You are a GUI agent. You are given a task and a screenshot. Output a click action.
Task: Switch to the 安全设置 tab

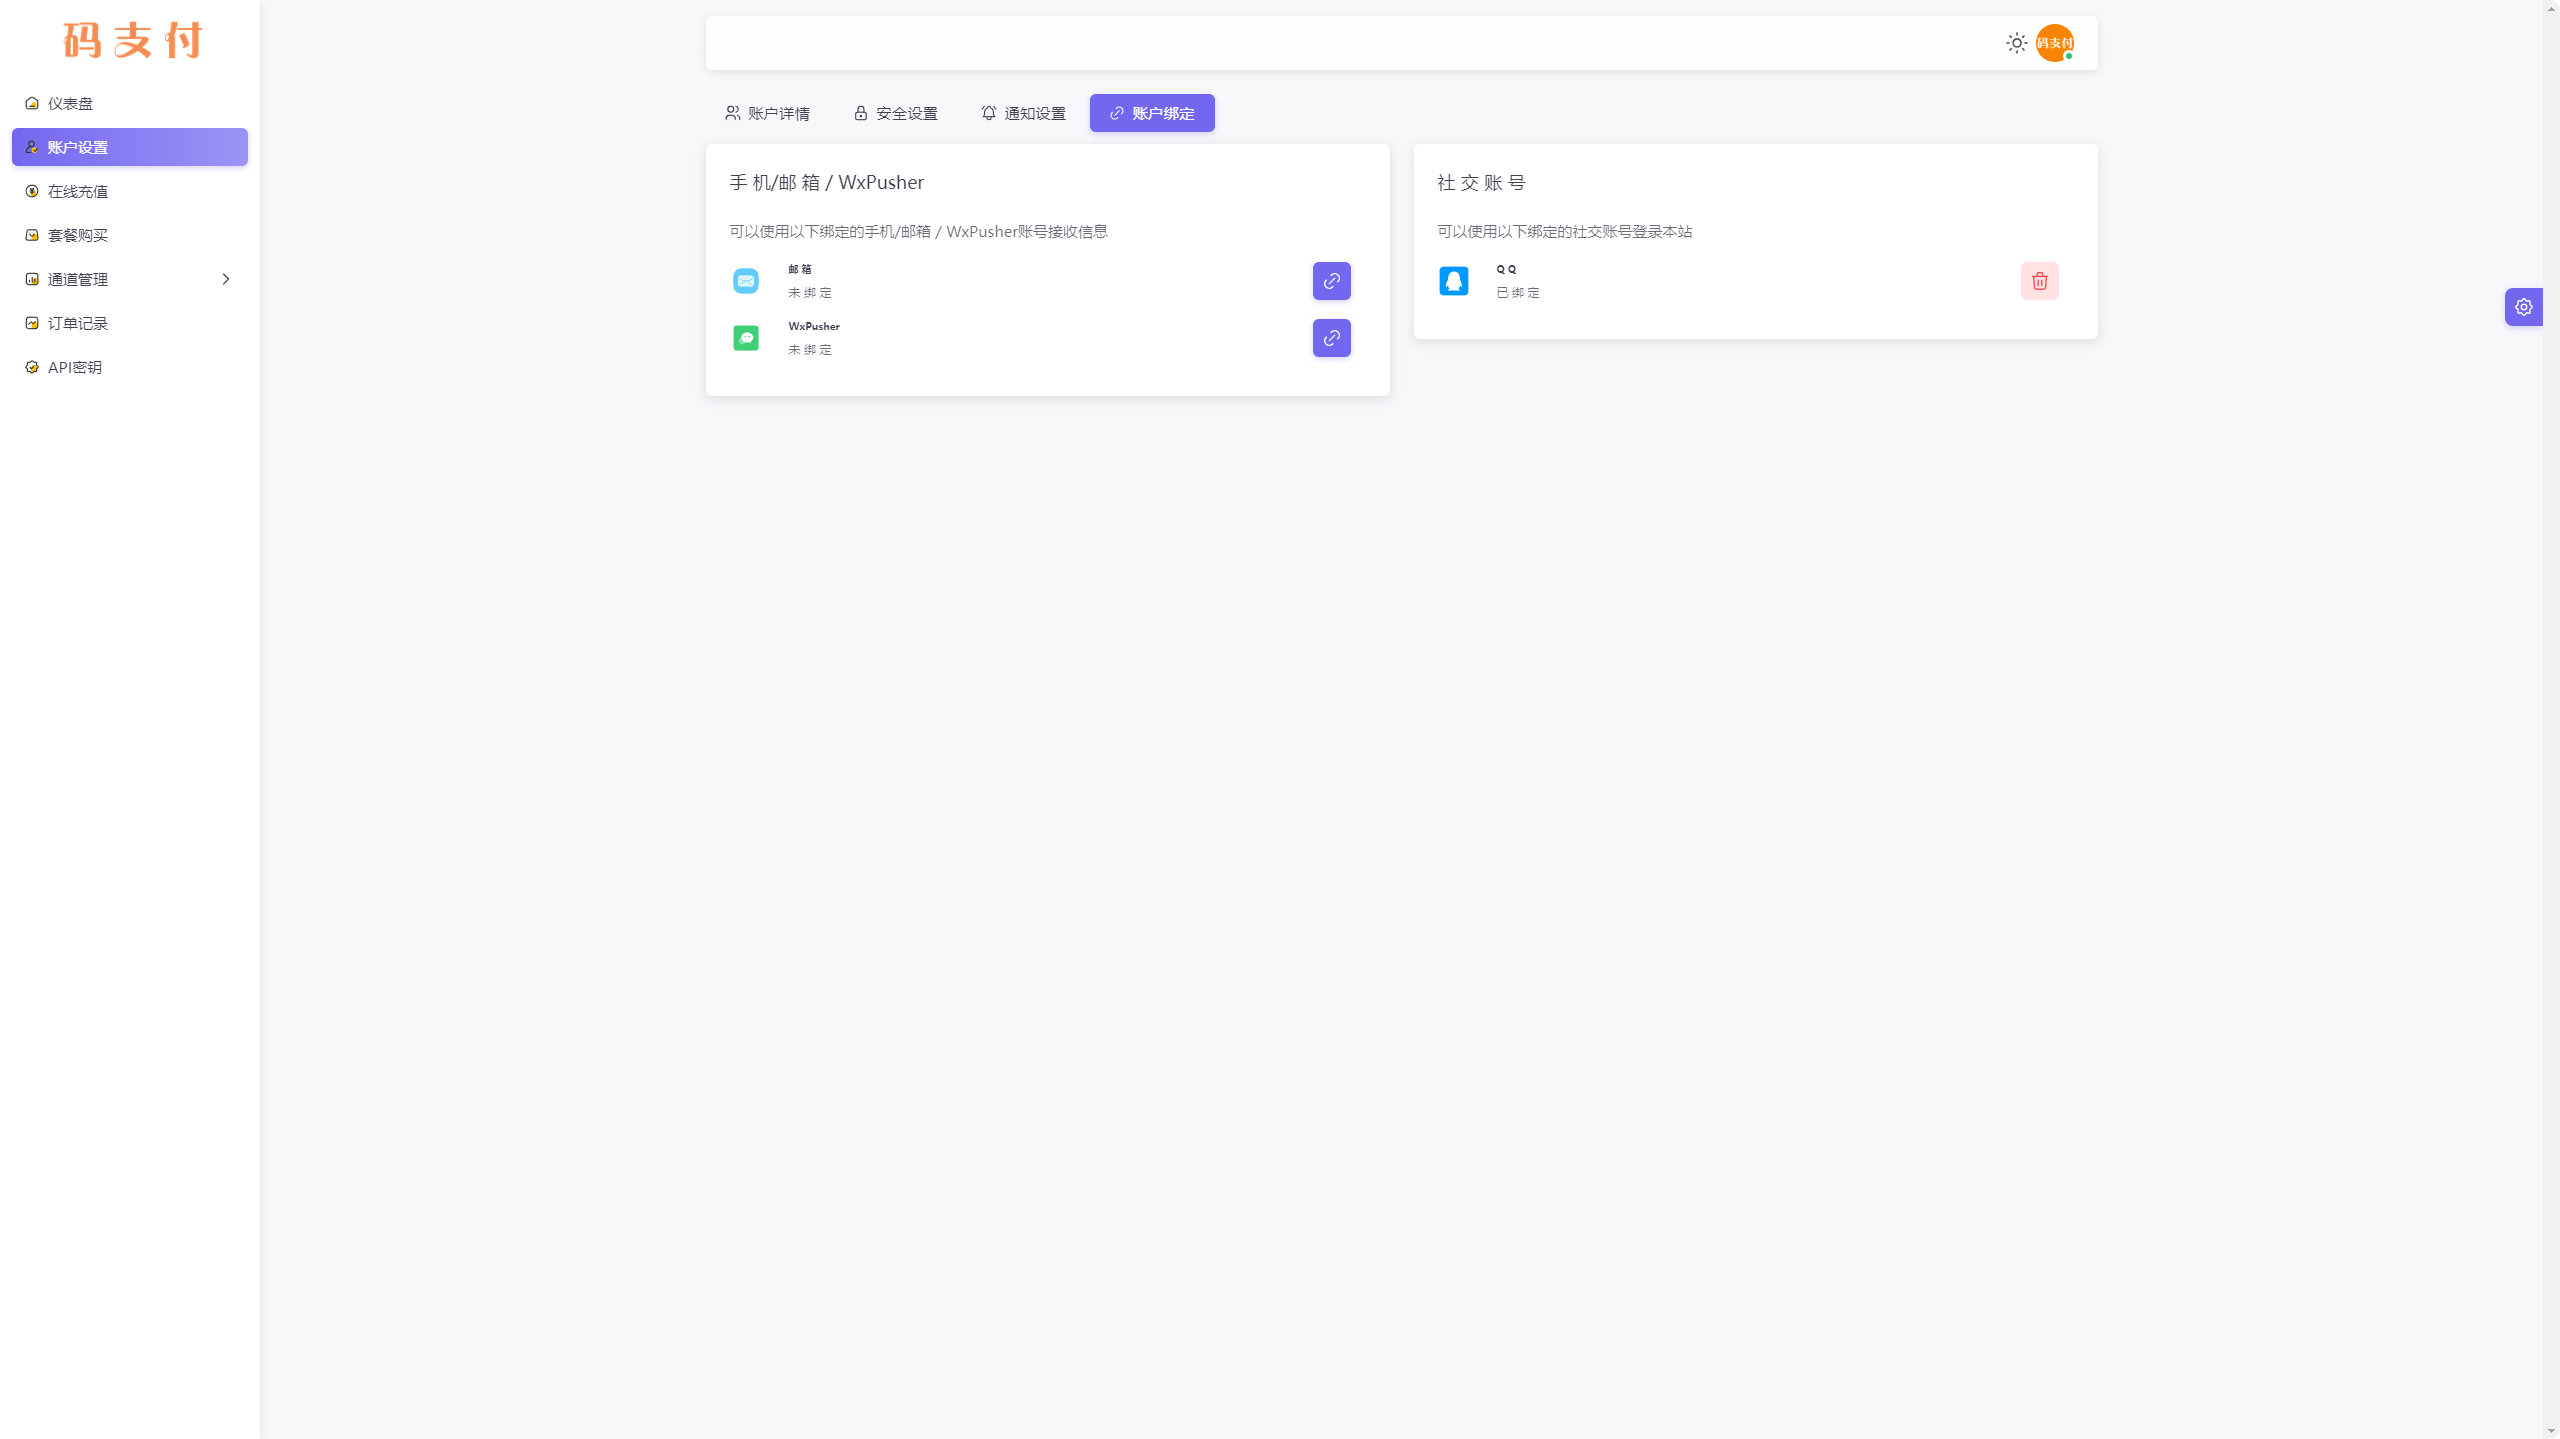[896, 113]
